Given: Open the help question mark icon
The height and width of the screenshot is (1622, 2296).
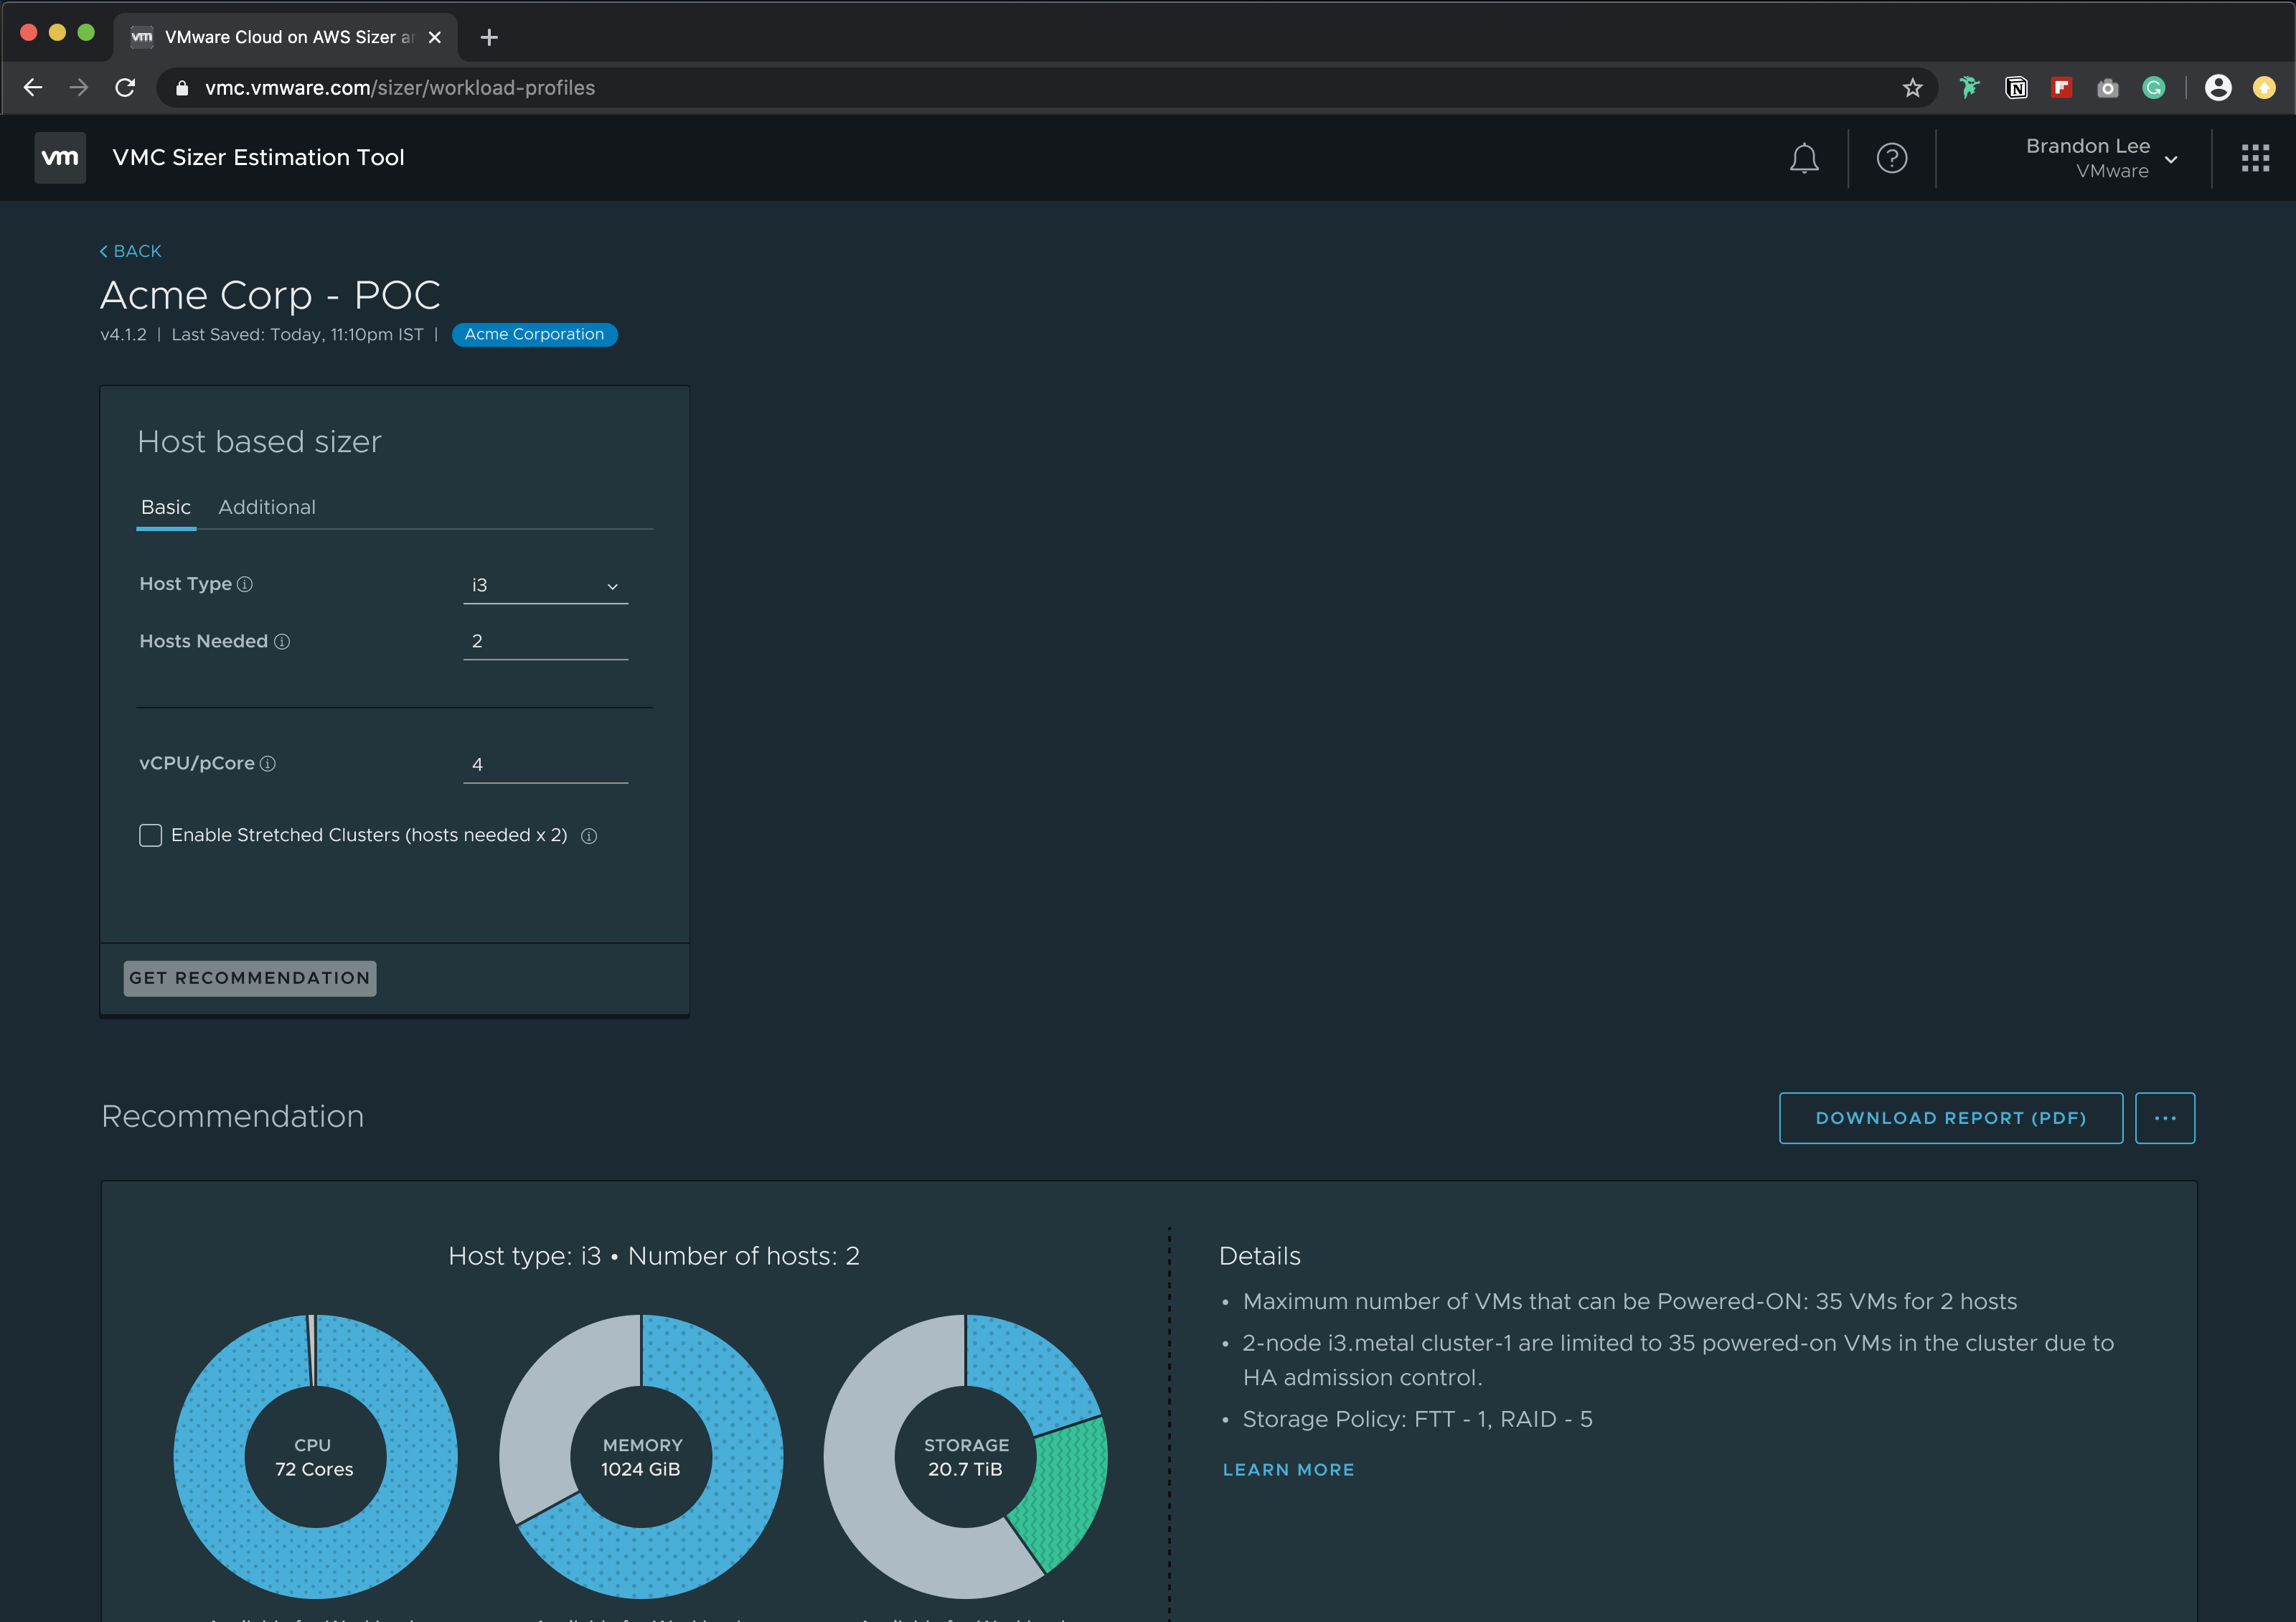Looking at the screenshot, I should [1891, 158].
